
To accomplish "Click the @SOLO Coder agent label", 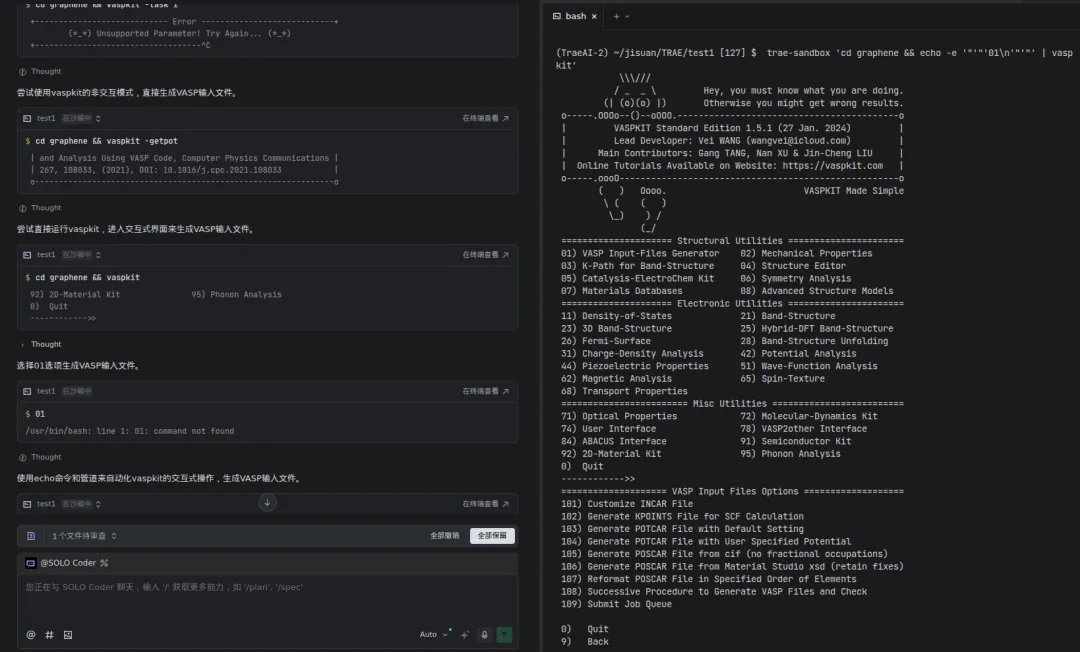I will (x=68, y=562).
